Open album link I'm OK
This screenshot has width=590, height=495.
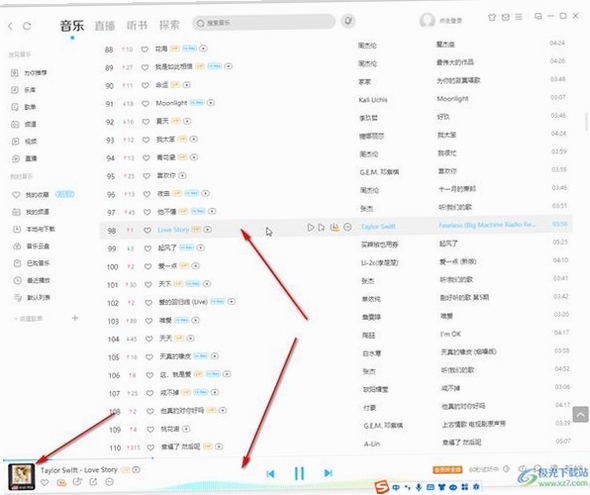pyautogui.click(x=450, y=334)
